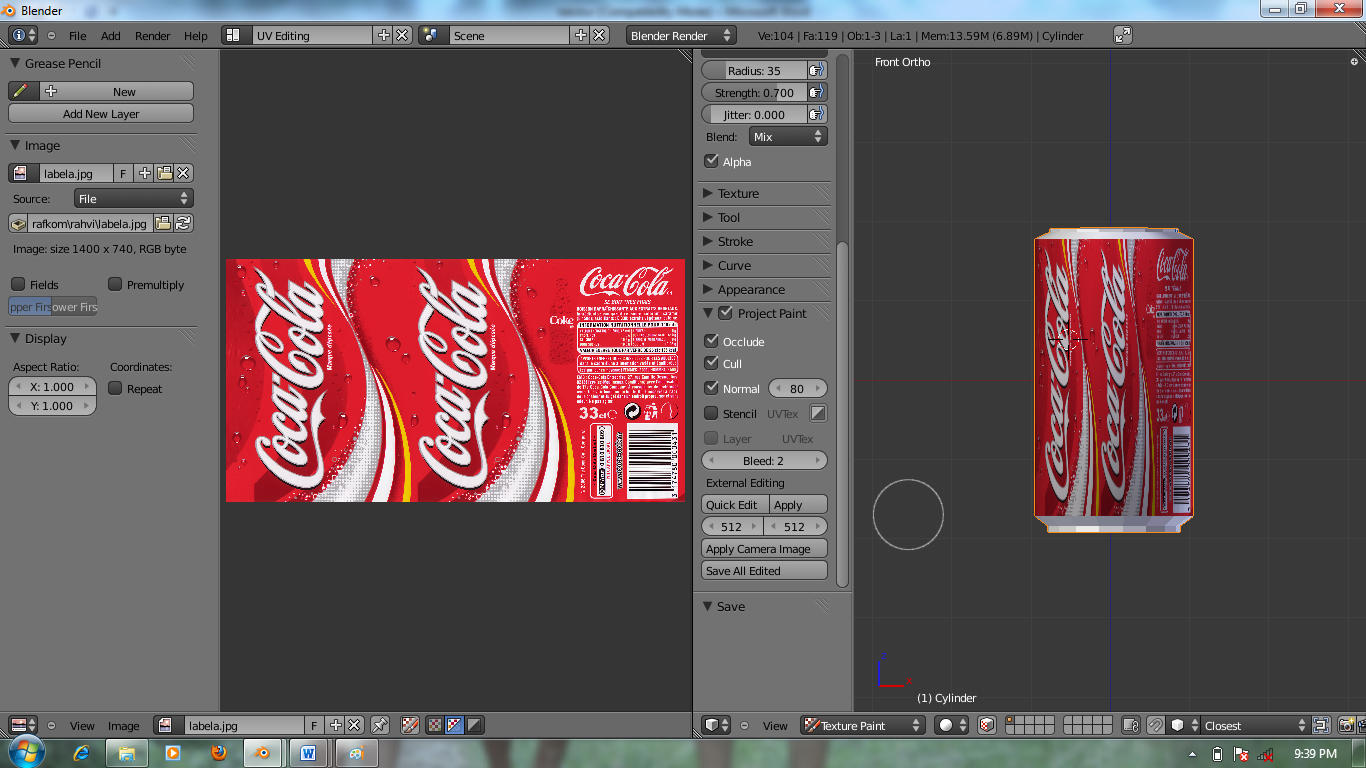Click the Quick Edit button
This screenshot has height=768, width=1366.
735,505
